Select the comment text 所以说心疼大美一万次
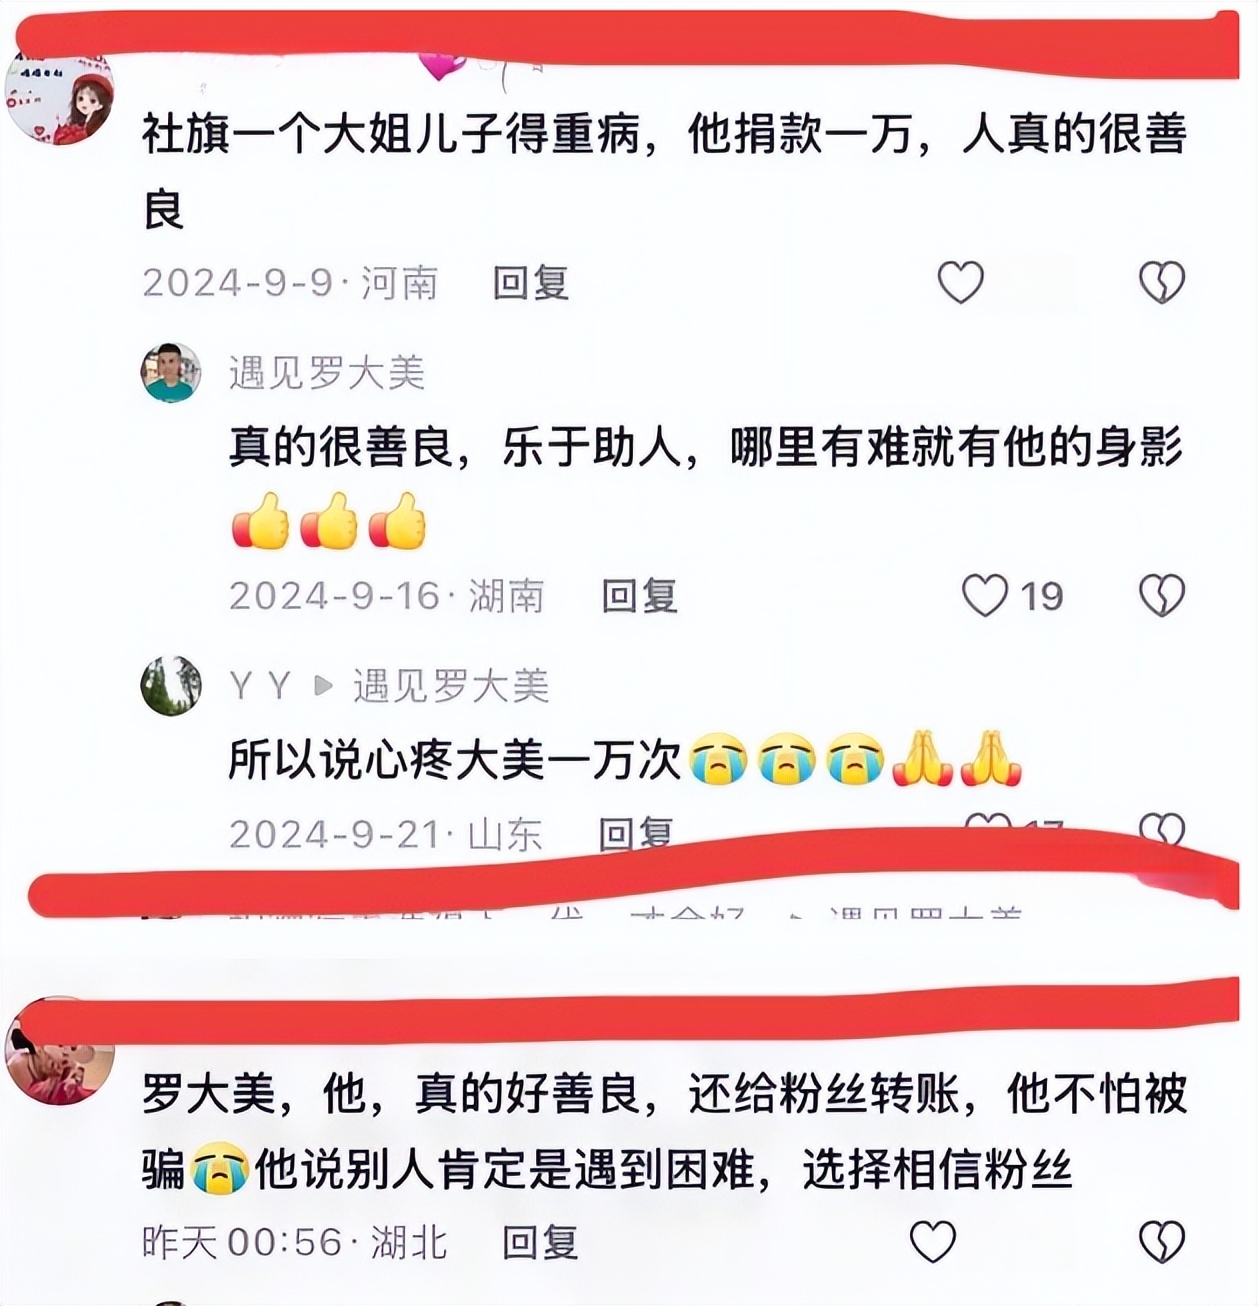Image resolution: width=1258 pixels, height=1306 pixels. (455, 759)
